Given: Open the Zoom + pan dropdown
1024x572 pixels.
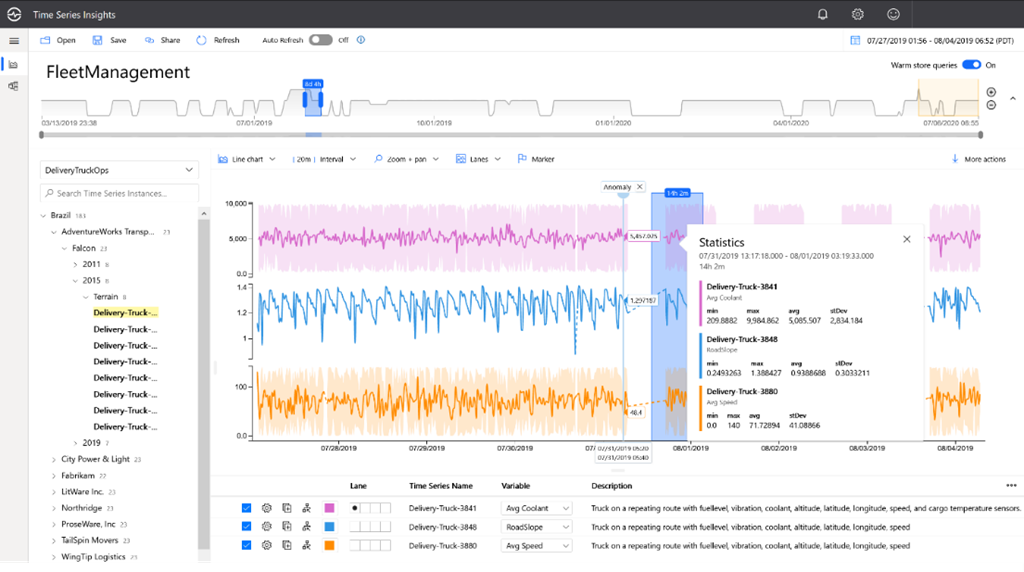Looking at the screenshot, I should coord(406,159).
